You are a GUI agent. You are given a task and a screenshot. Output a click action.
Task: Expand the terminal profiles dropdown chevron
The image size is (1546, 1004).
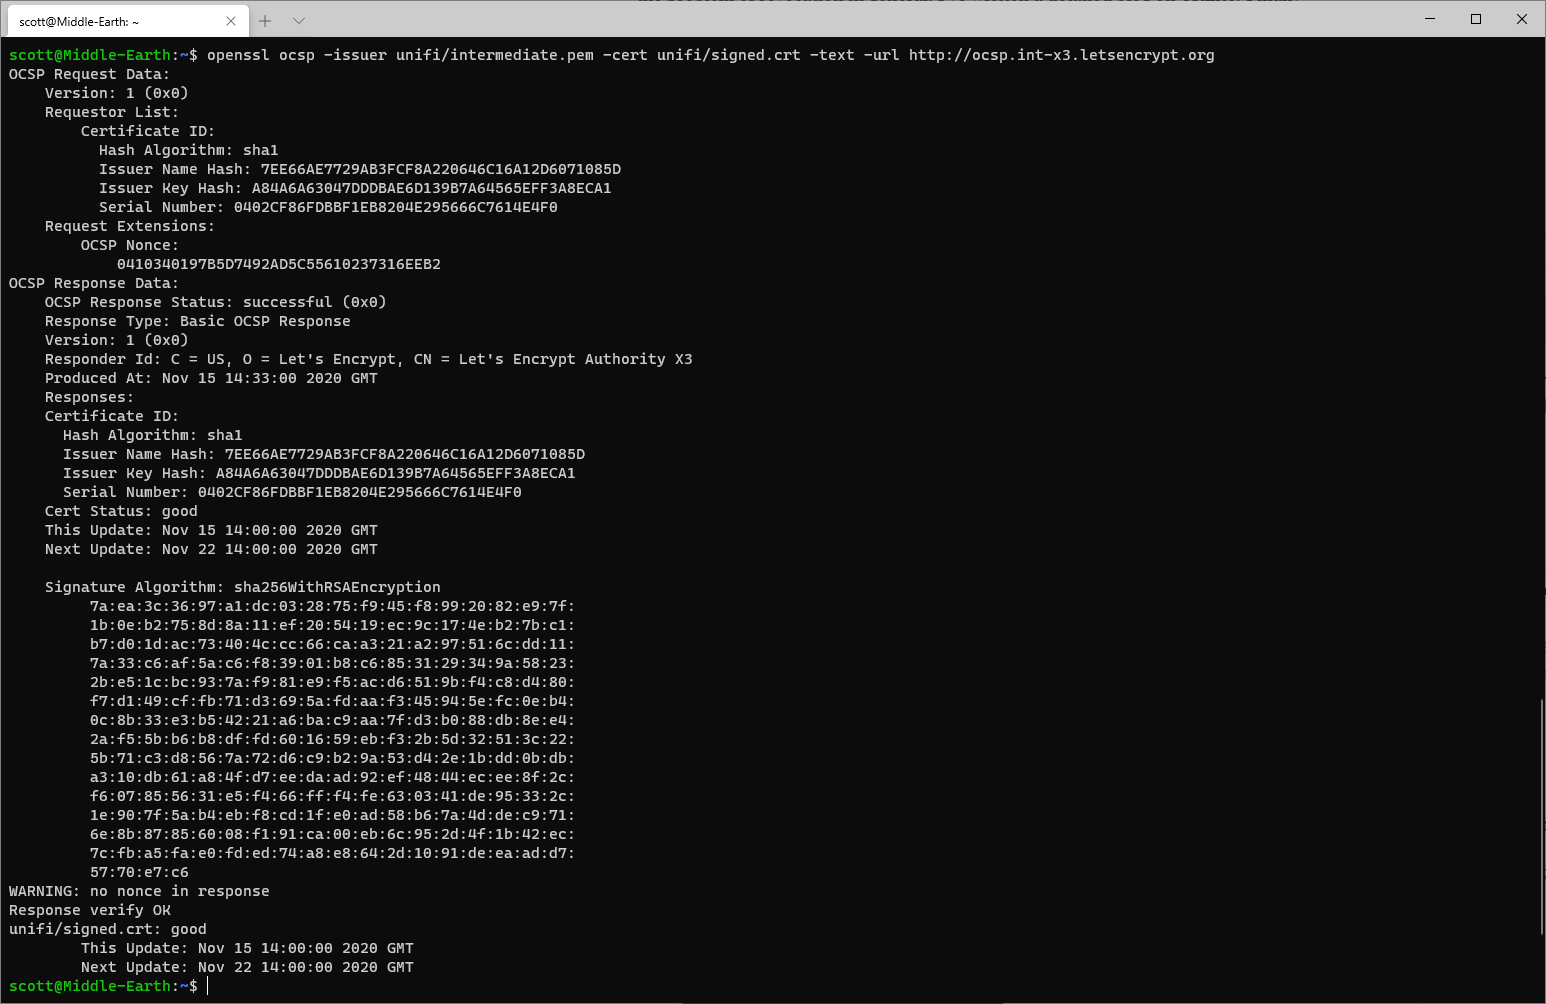[x=299, y=21]
